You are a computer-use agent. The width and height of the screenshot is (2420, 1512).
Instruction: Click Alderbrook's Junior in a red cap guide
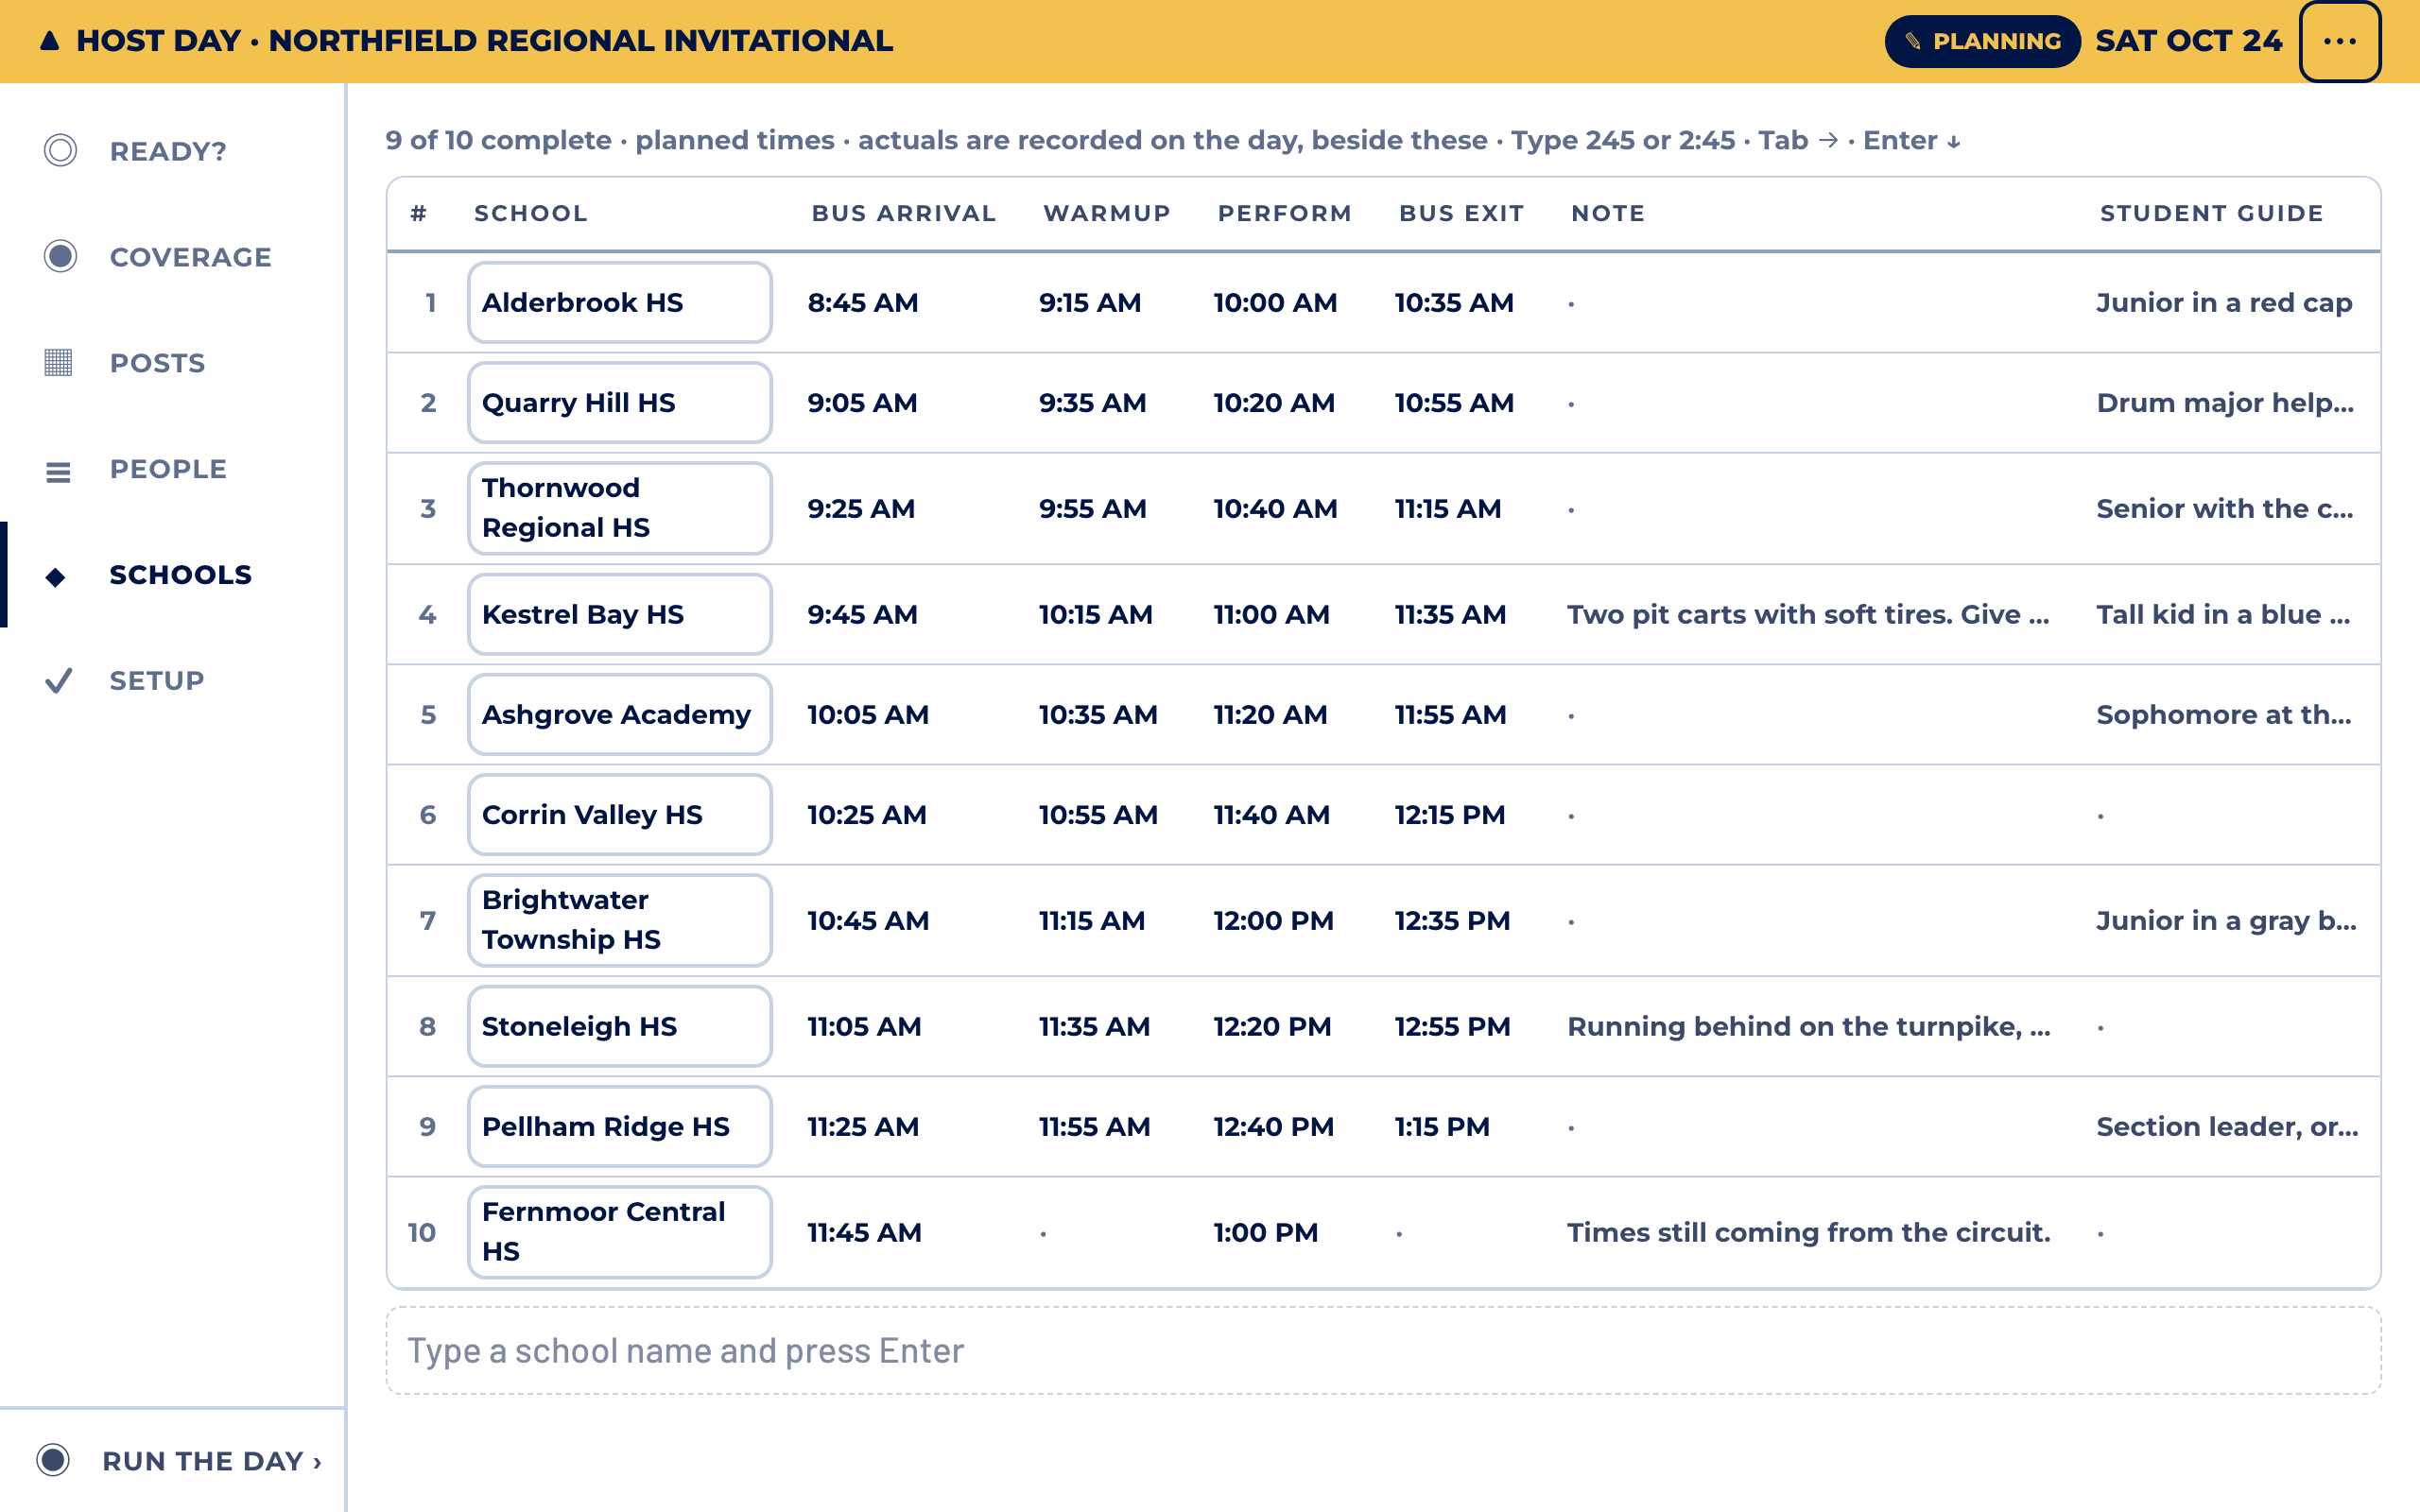2224,303
